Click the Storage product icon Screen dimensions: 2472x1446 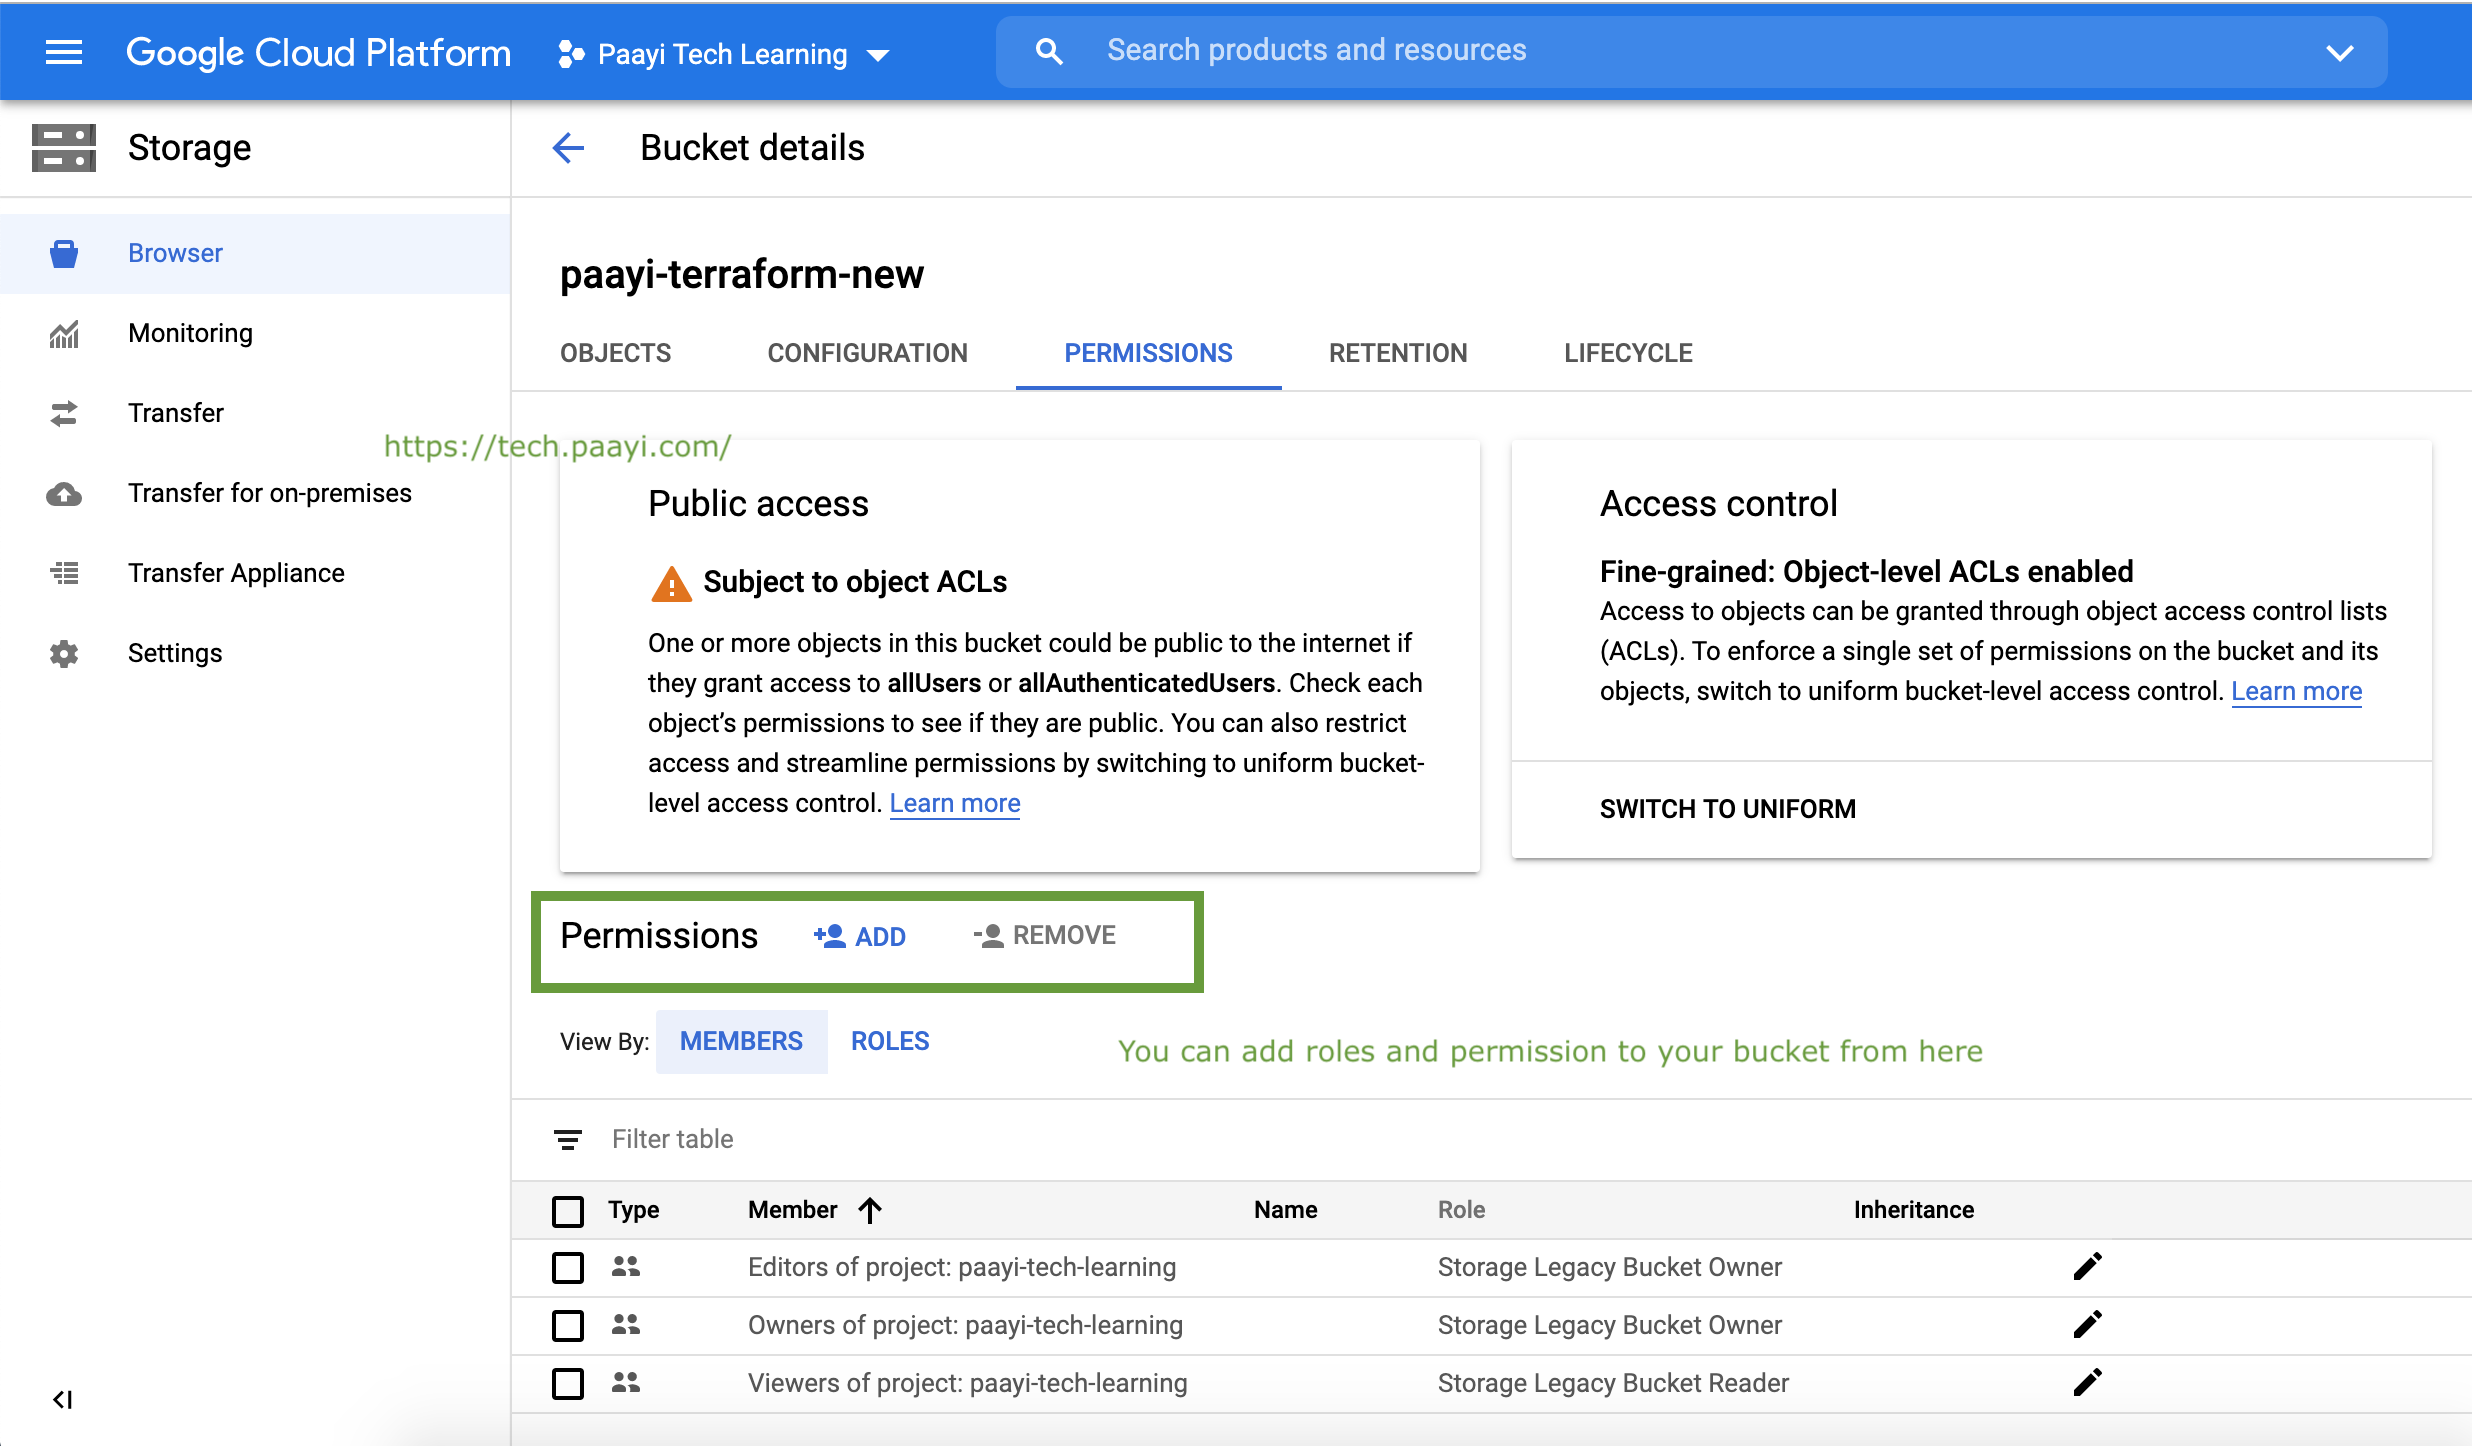click(64, 148)
